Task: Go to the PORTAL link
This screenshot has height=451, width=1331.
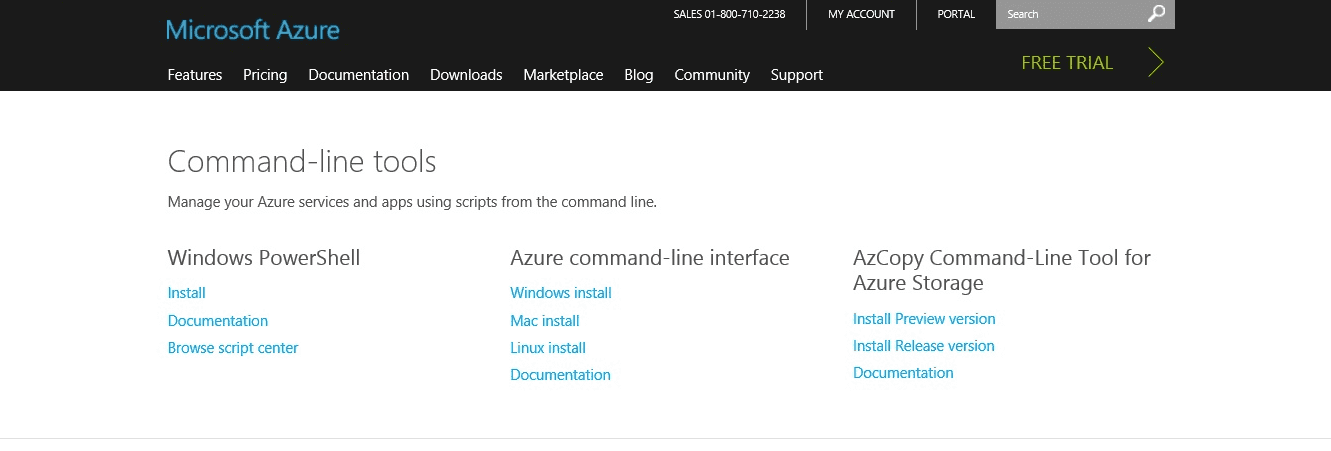Action: coord(956,14)
